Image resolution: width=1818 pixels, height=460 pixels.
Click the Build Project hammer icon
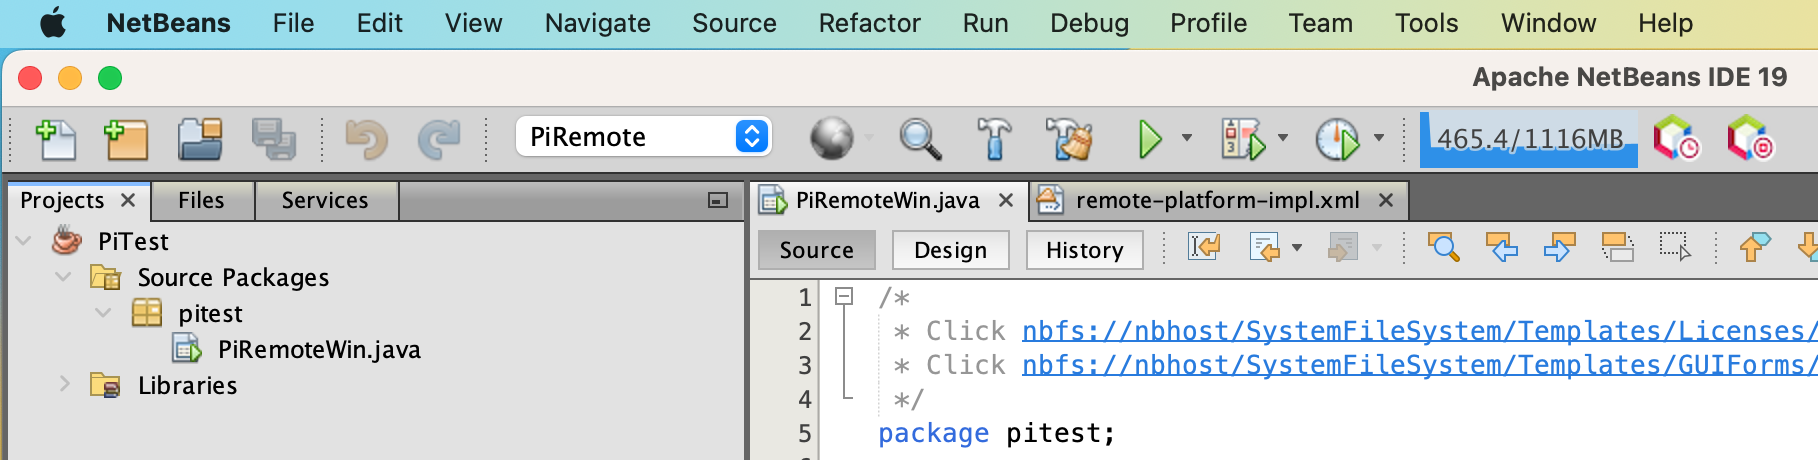(x=993, y=139)
